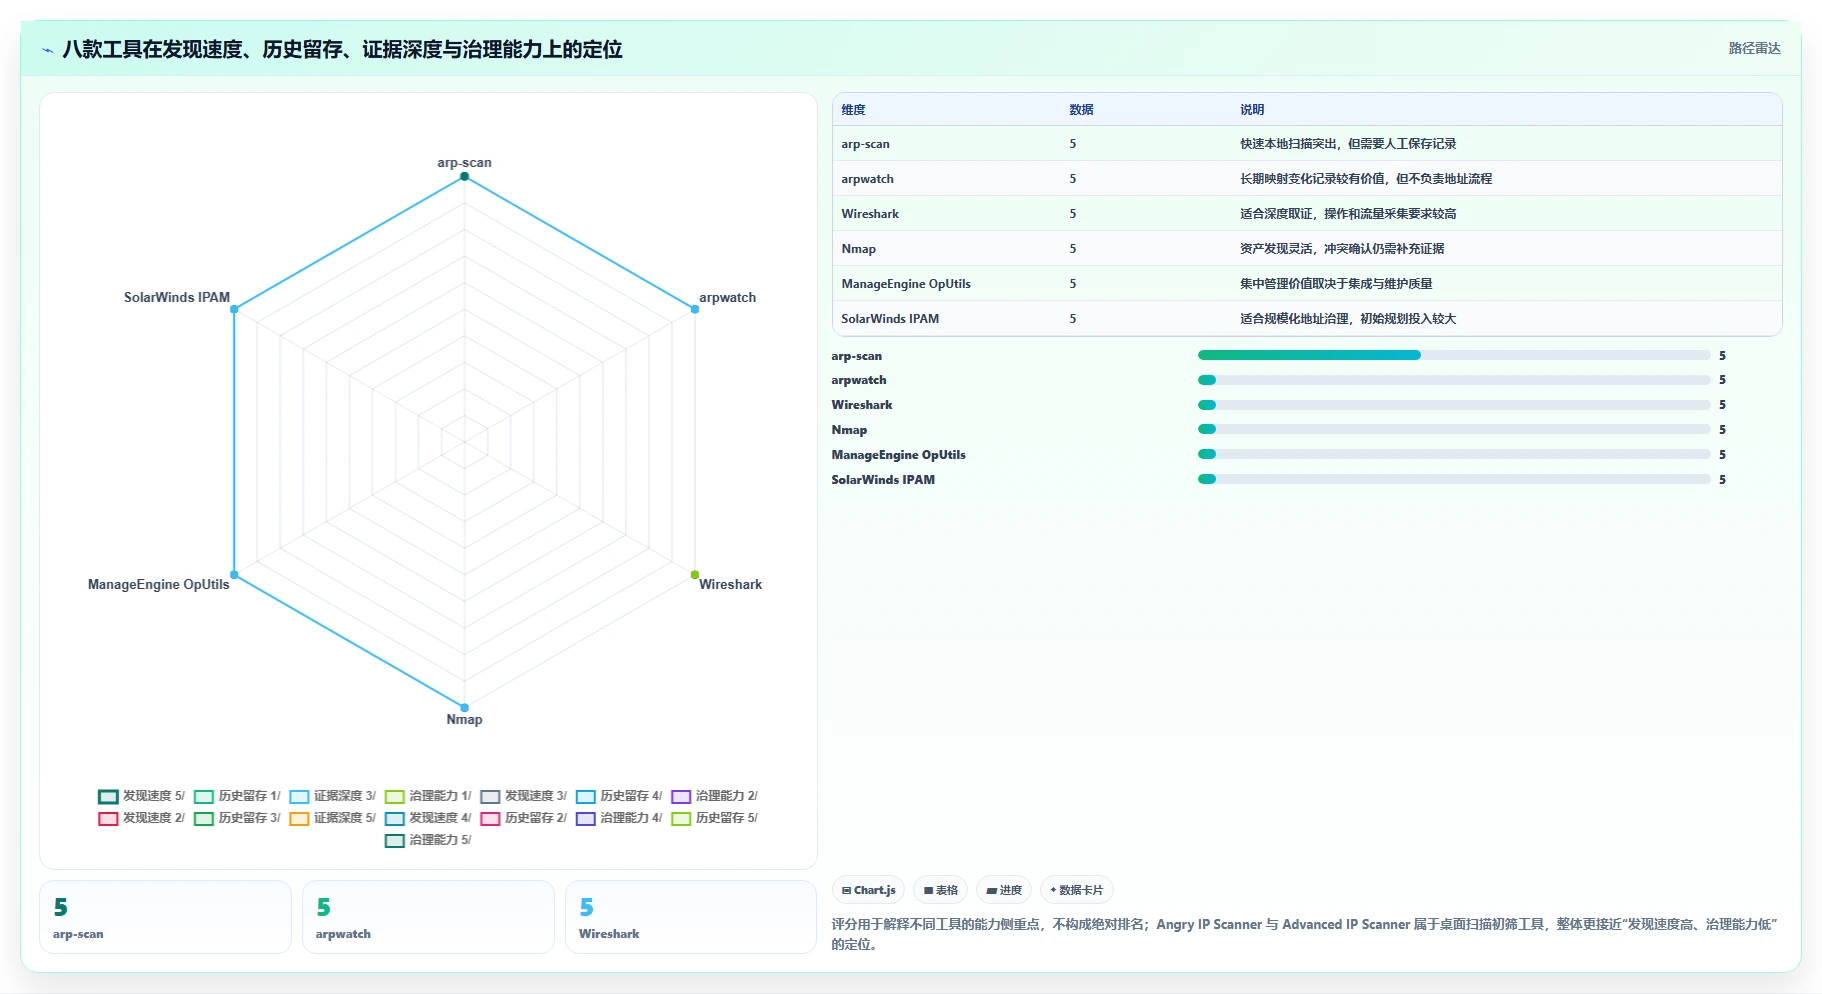This screenshot has height=994, width=1822.
Task: Click description 集中管理价值取决于集成与维护质量
Action: point(1336,284)
